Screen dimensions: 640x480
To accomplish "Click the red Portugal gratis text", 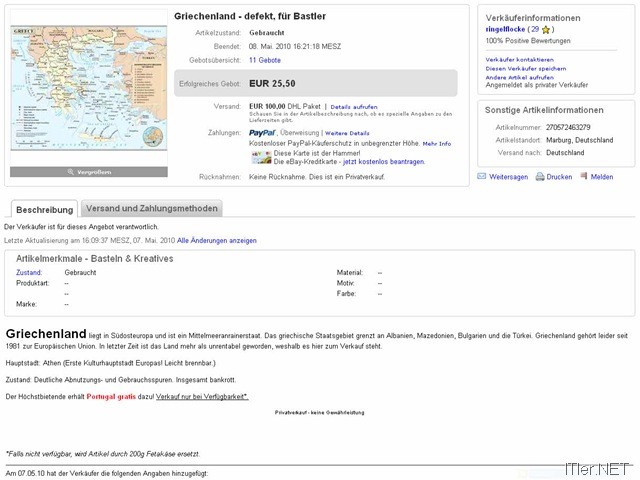I will tap(111, 396).
